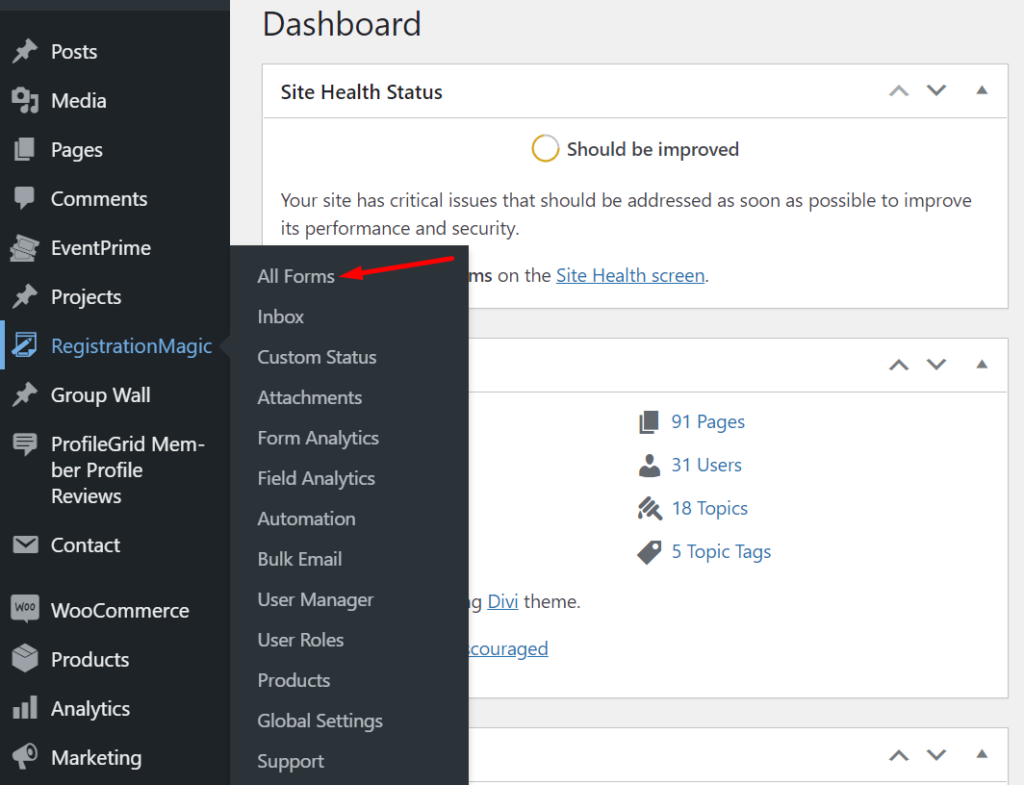Viewport: 1024px width, 785px height.
Task: Open Media library via its camera icon
Action: tap(25, 100)
